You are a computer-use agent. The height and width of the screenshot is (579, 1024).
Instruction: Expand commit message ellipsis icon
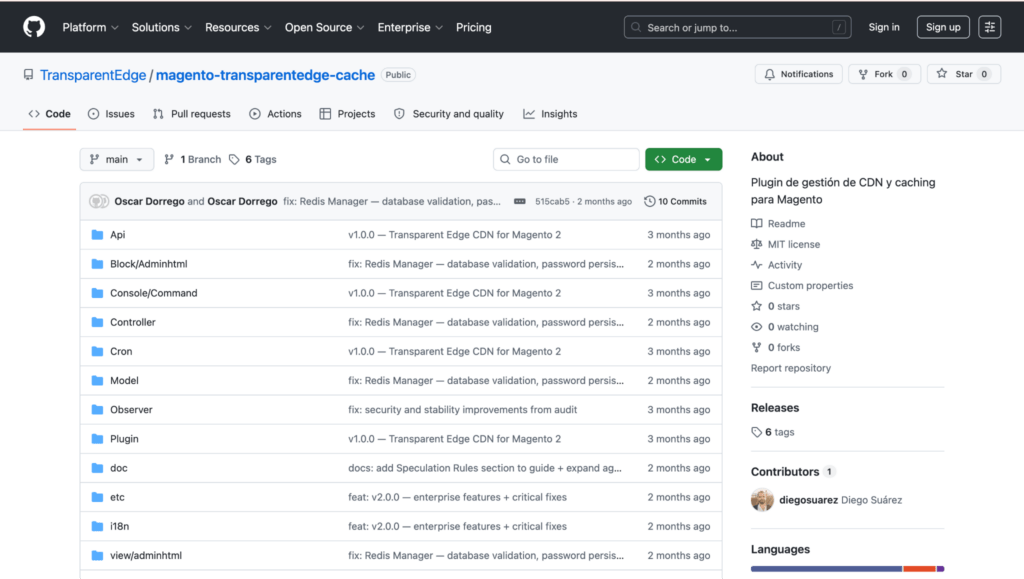tap(519, 201)
